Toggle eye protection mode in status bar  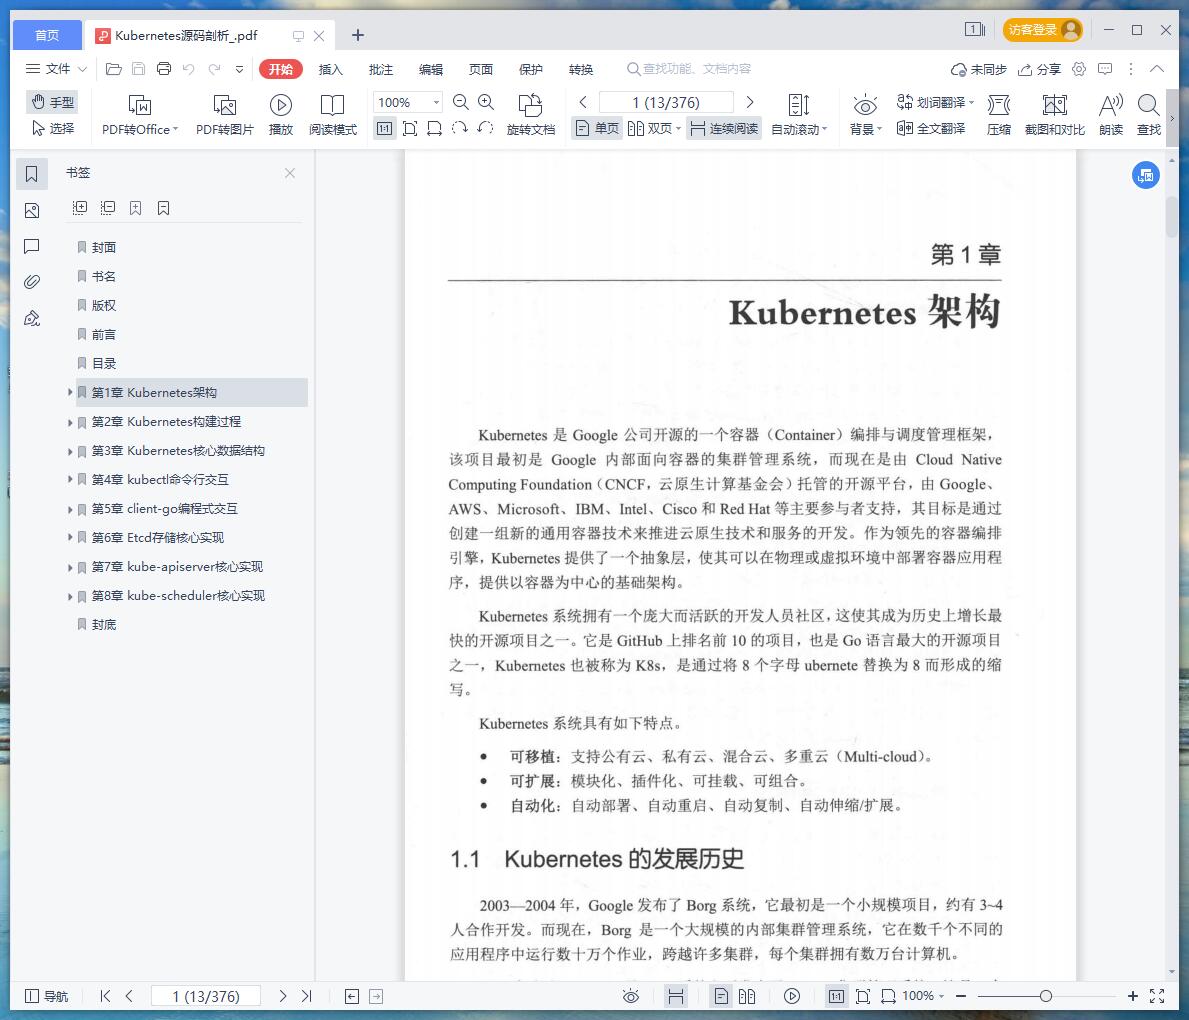pos(631,996)
